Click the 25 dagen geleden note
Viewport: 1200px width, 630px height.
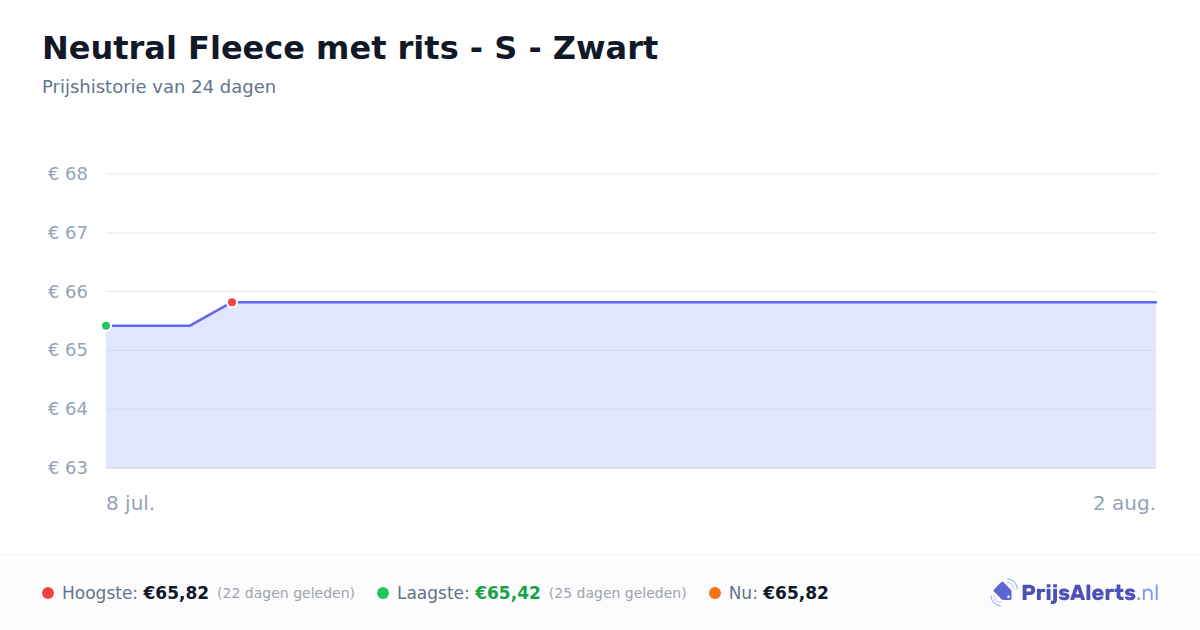click(x=618, y=593)
